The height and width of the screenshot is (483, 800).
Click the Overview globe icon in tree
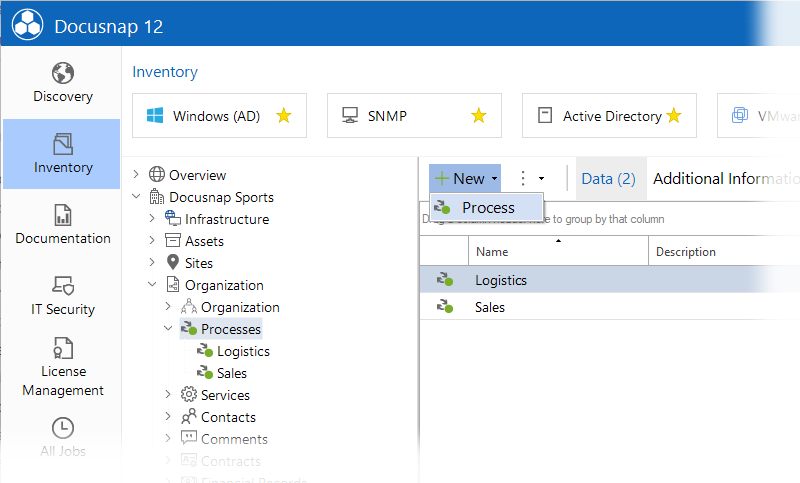(157, 174)
